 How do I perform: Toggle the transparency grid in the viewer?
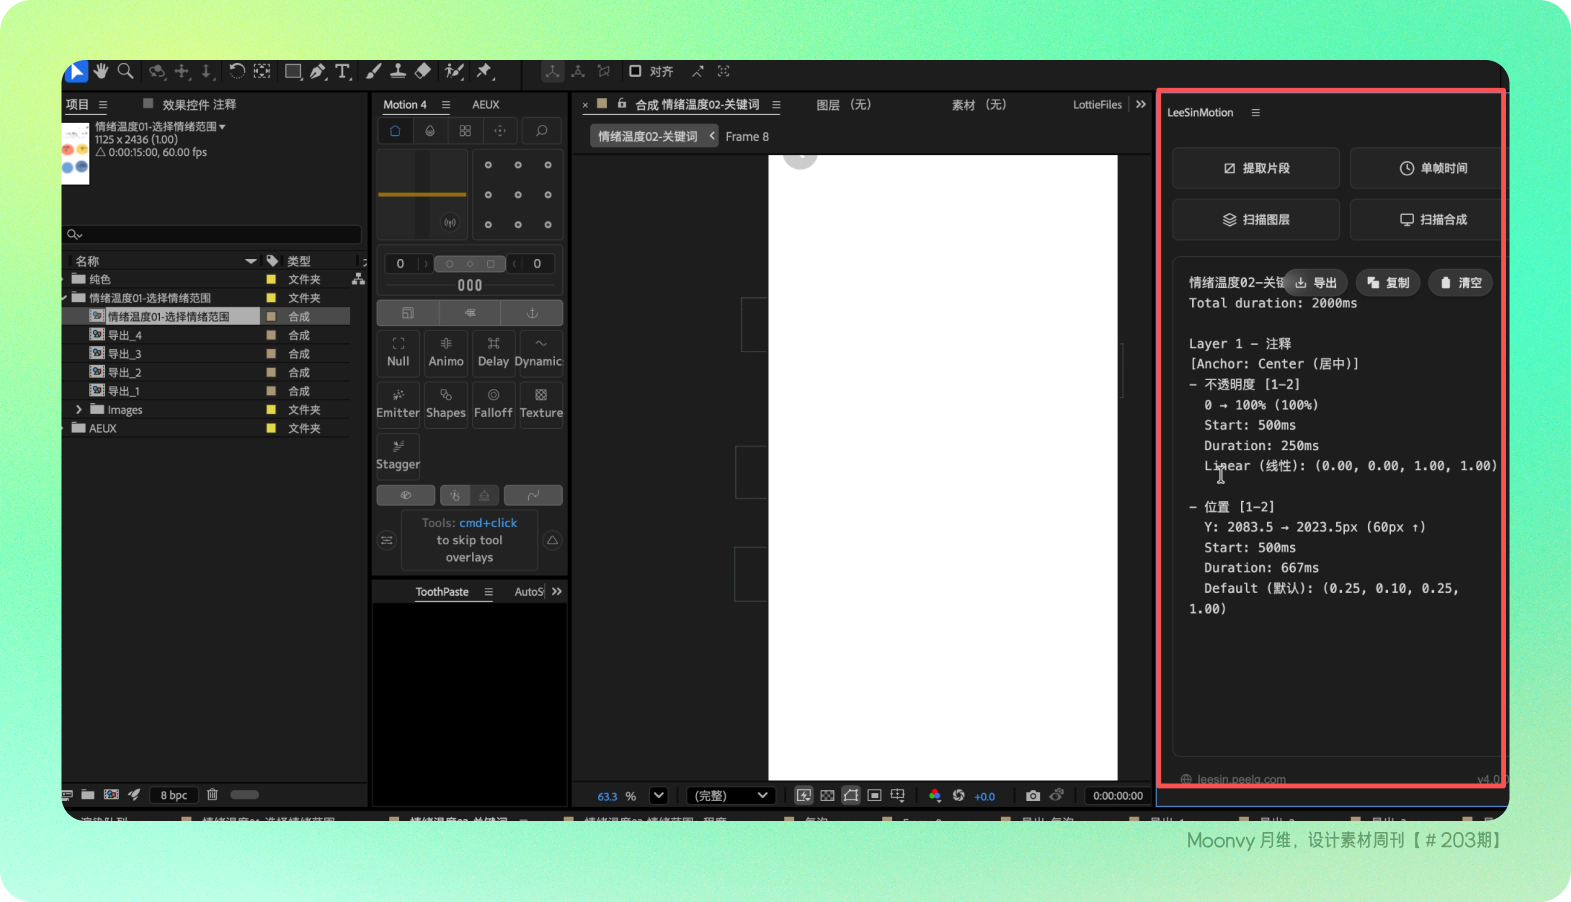827,796
